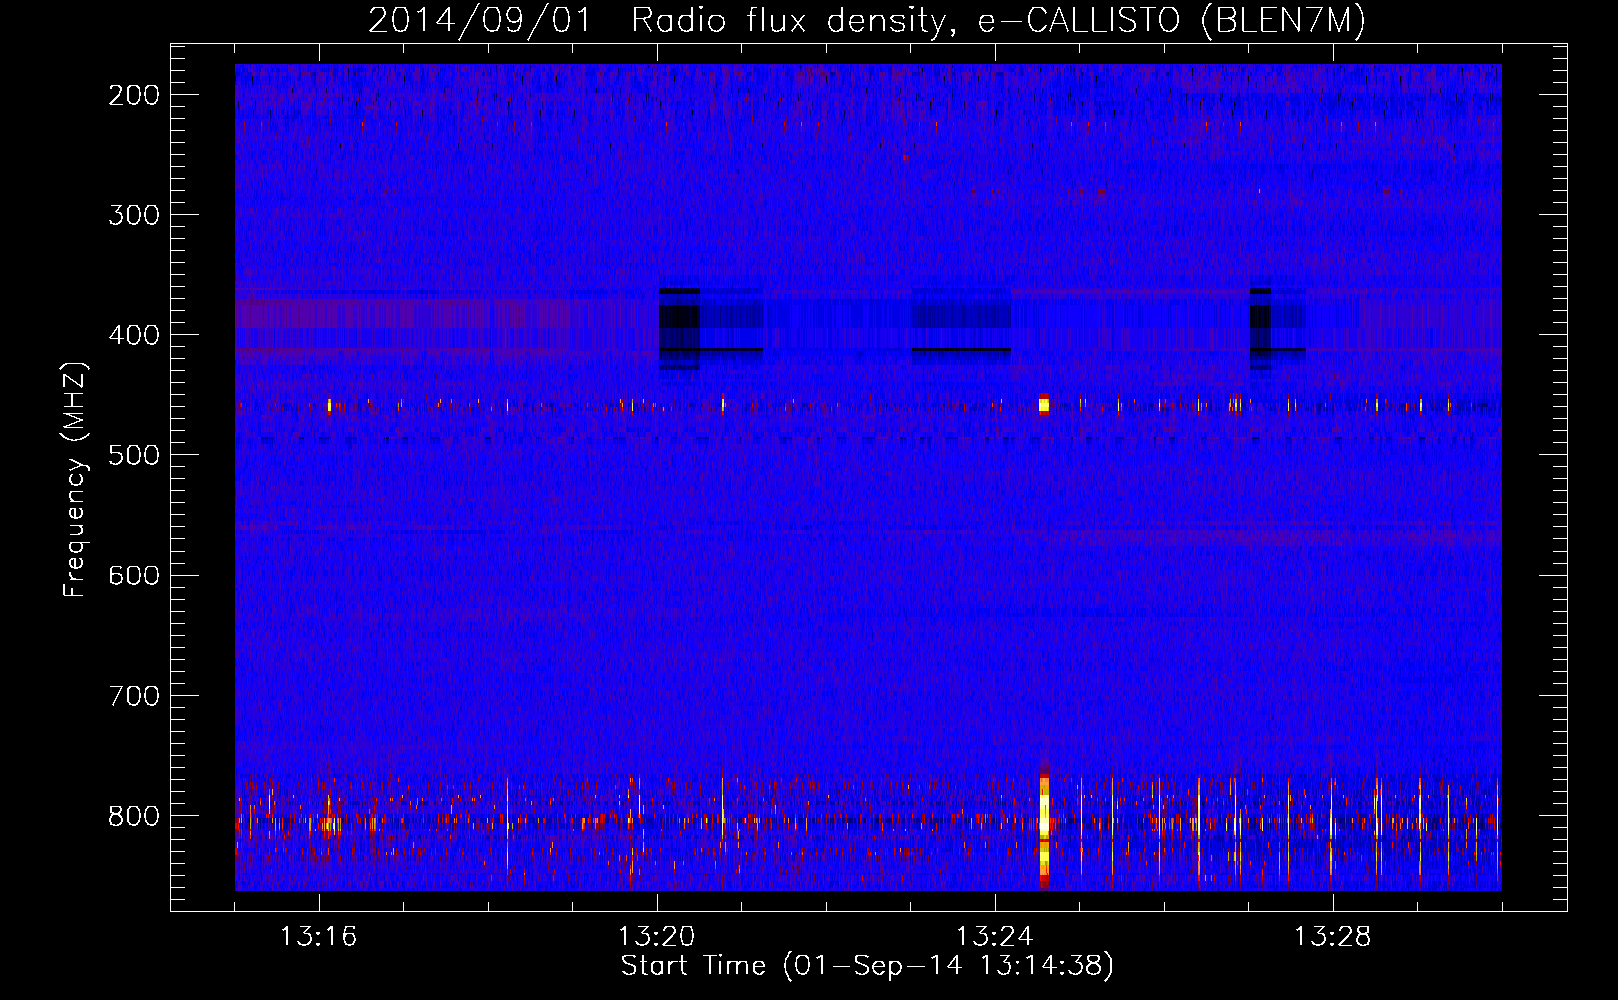Click the 800 frequency tick label
The height and width of the screenshot is (1000, 1618).
134,816
